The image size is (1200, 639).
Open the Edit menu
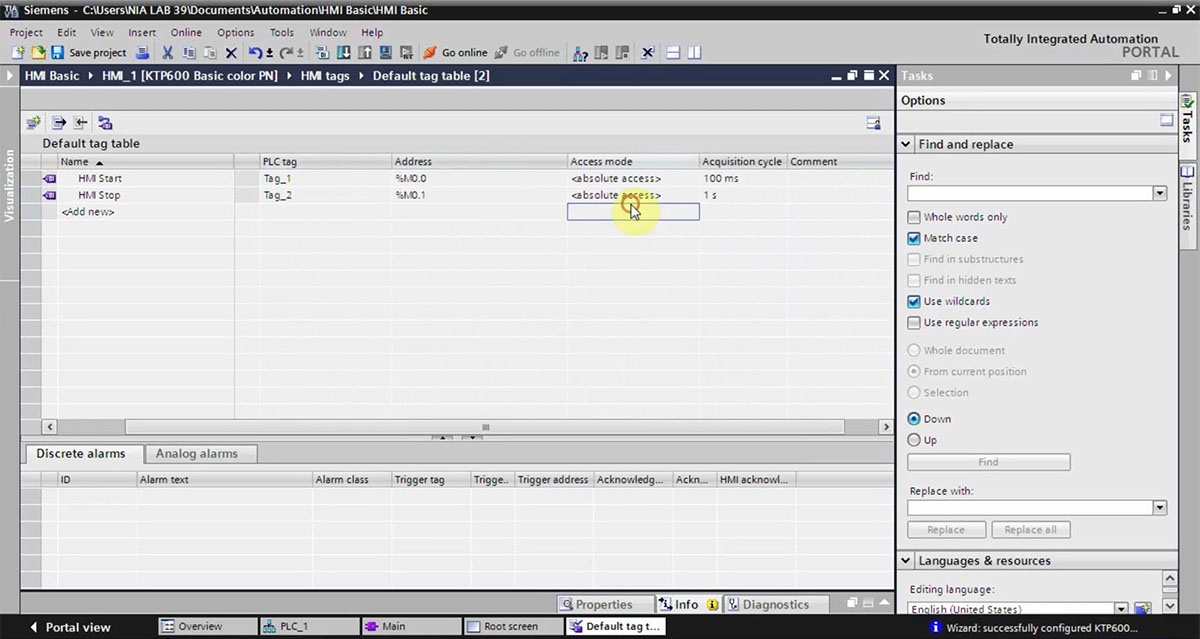pyautogui.click(x=66, y=32)
